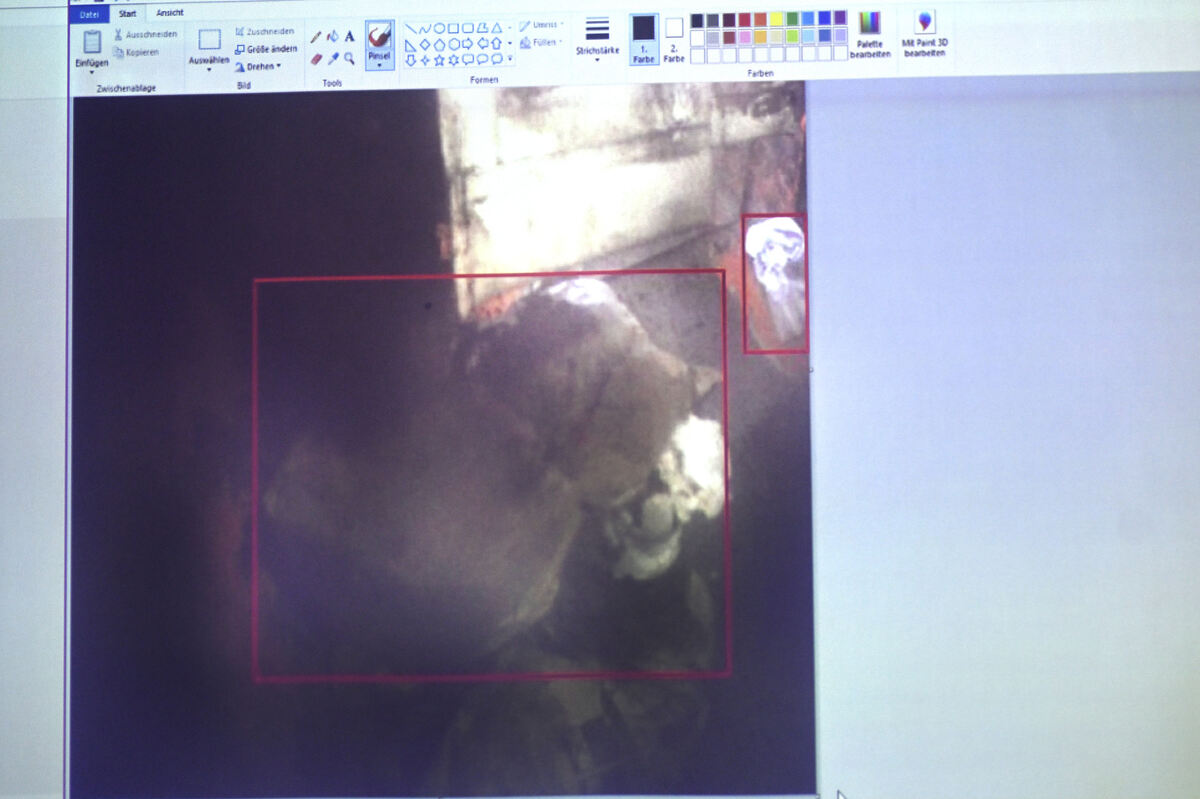The image size is (1200, 799).
Task: Click Größe ändern button
Action: click(265, 49)
